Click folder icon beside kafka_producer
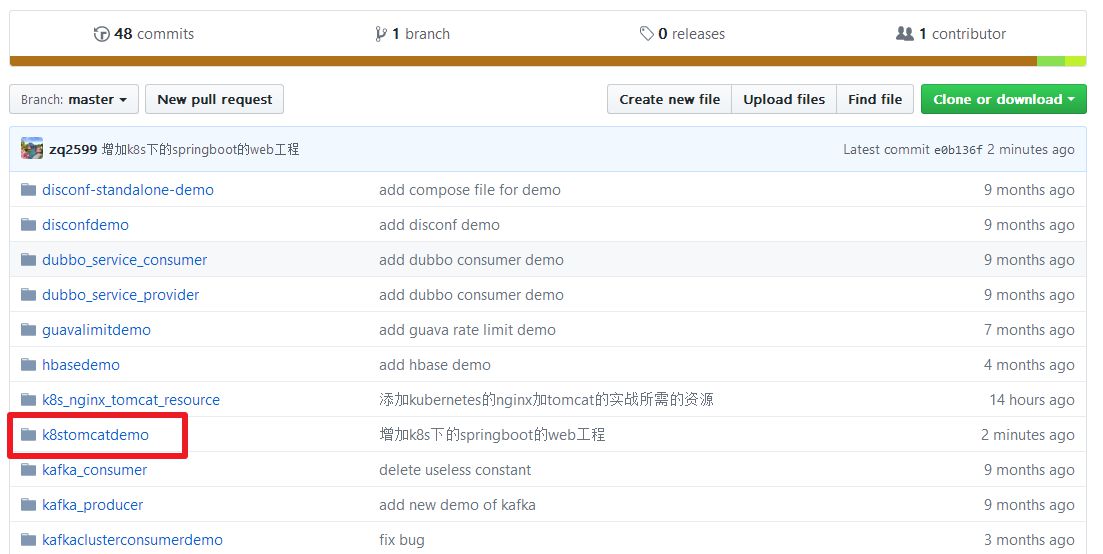 click(x=28, y=505)
